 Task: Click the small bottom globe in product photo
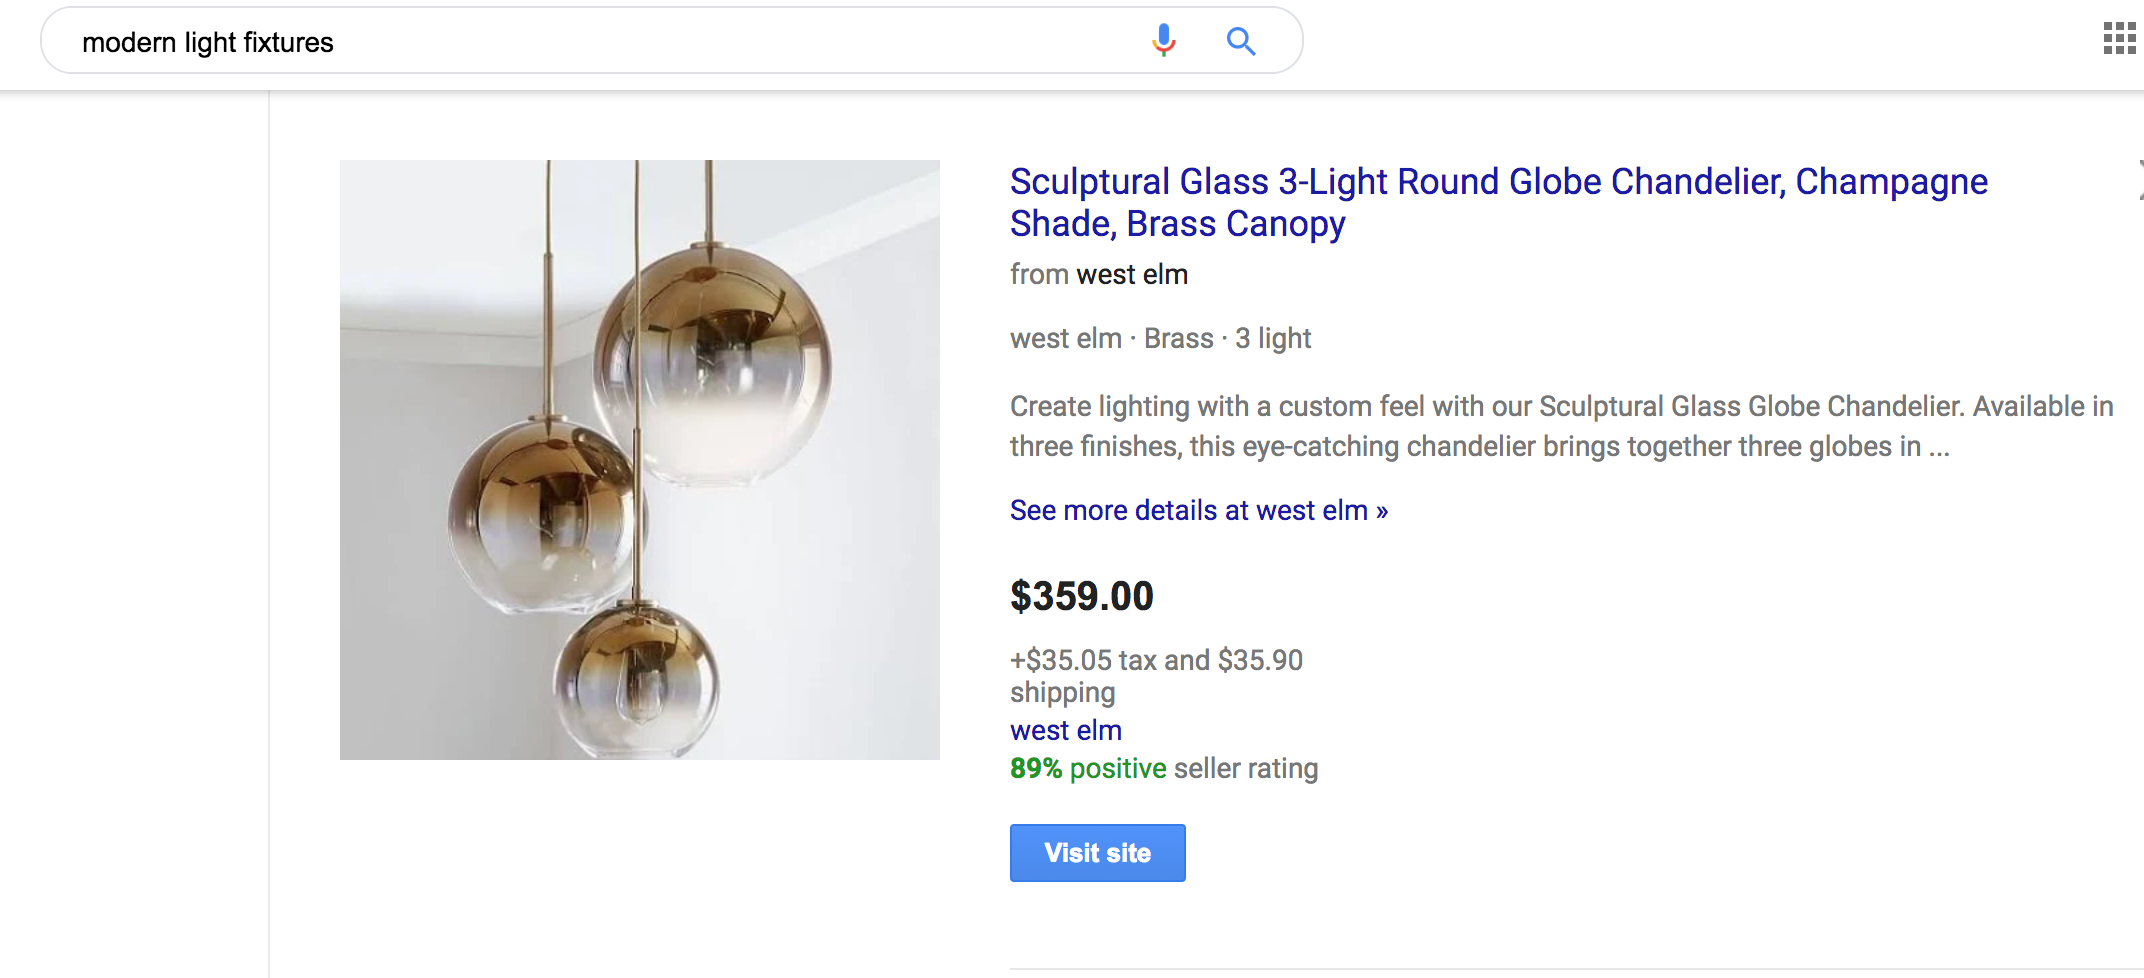click(637, 682)
